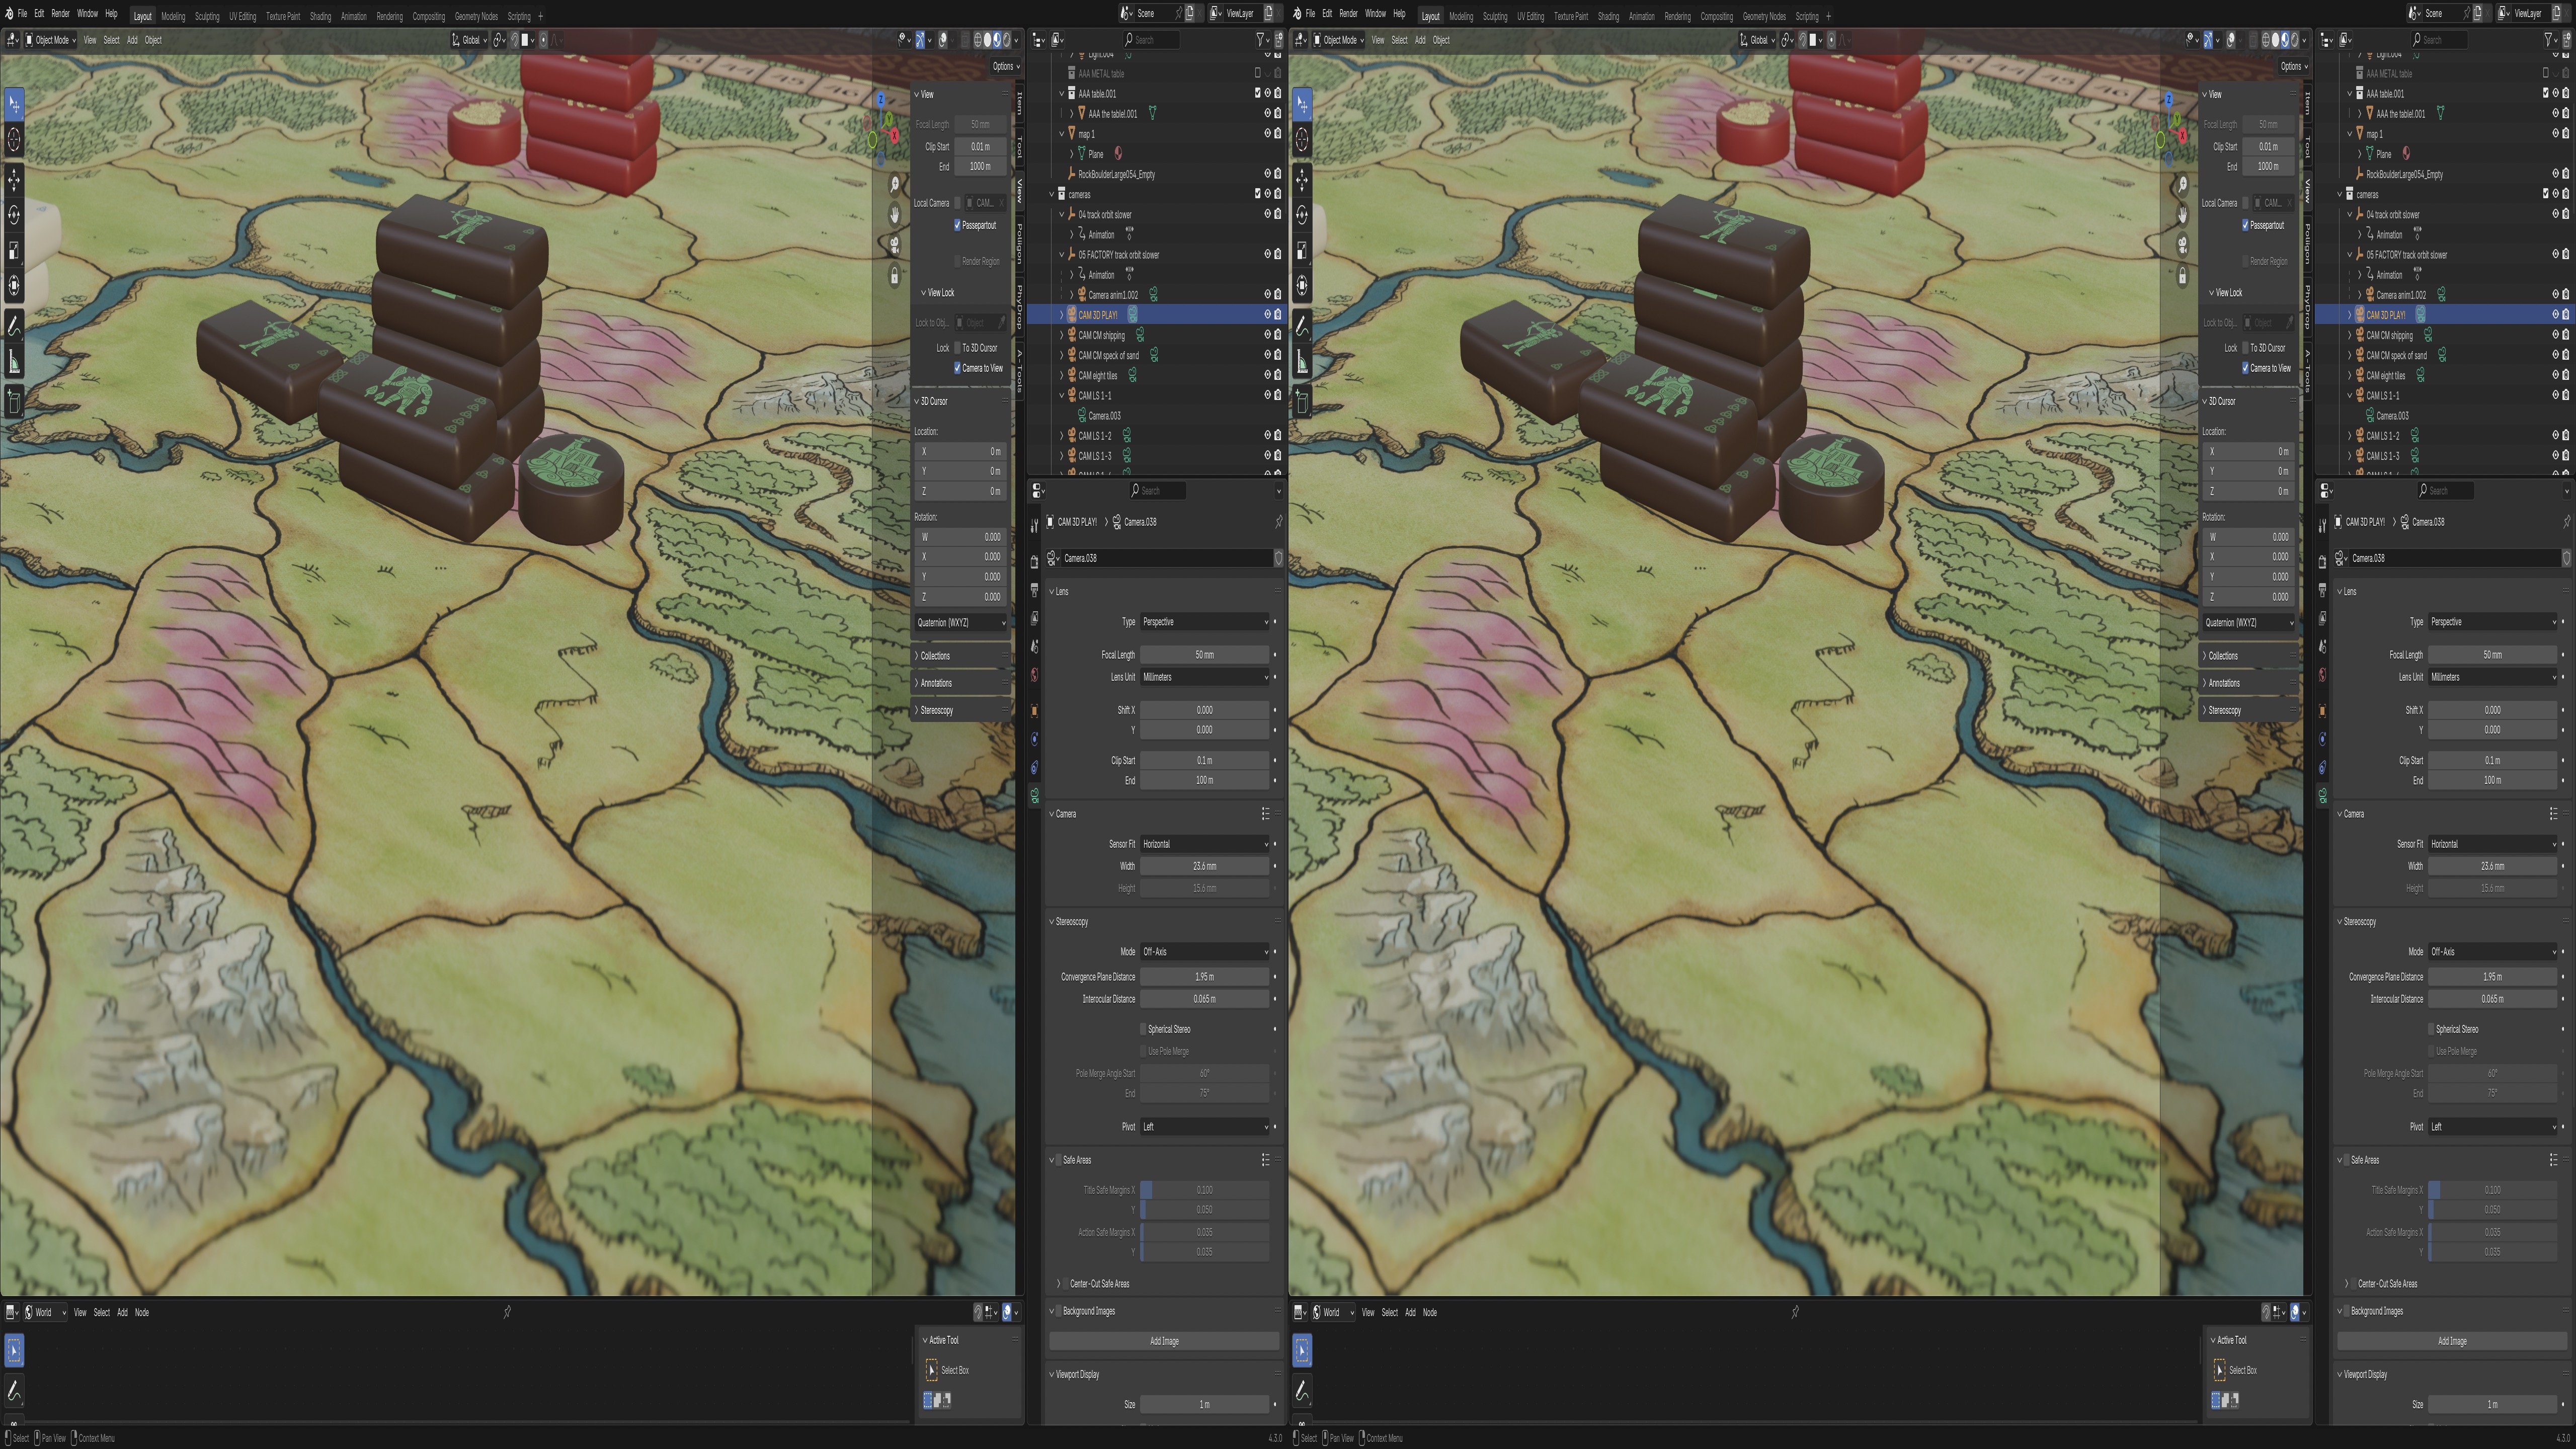Adjust Convergence Plane Distance field in left panel
This screenshot has width=2576, height=1449.
[x=1205, y=977]
